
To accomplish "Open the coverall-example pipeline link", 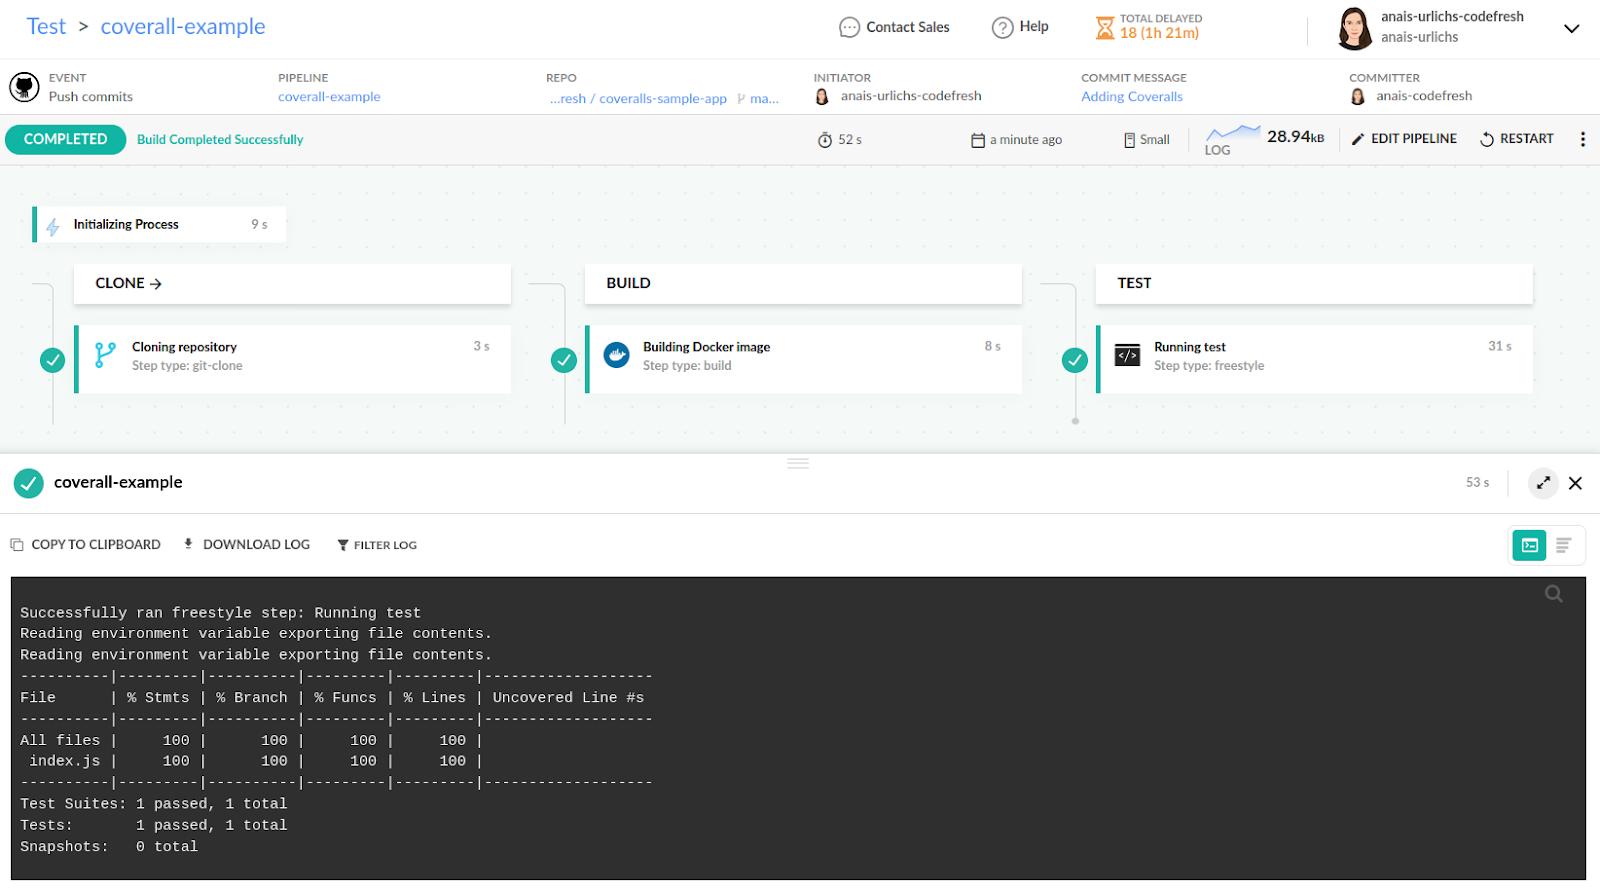I will [329, 97].
